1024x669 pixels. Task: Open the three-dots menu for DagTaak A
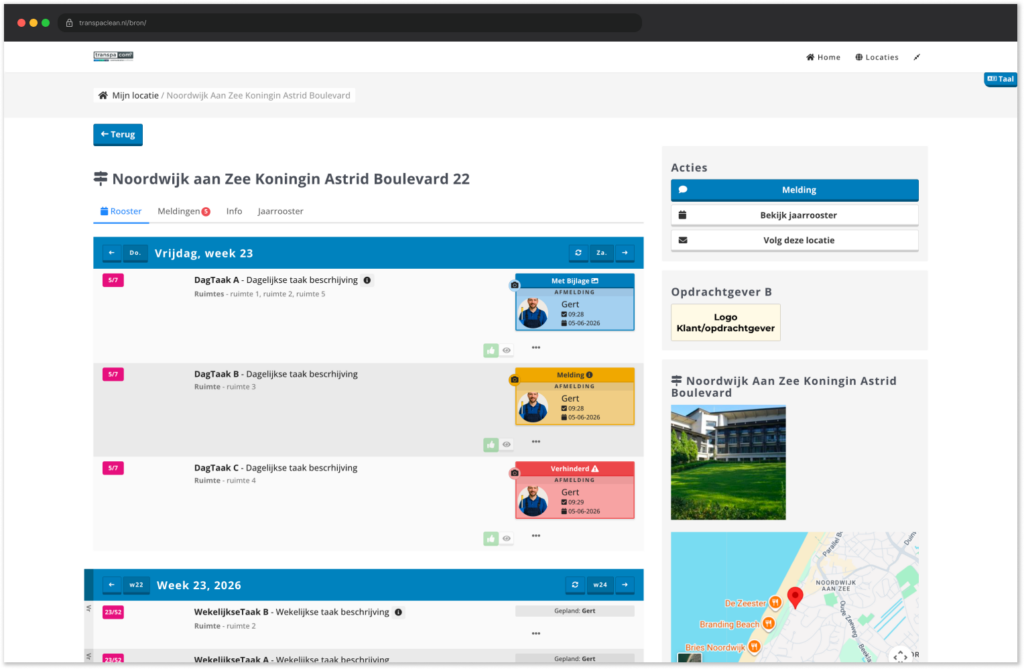pyautogui.click(x=536, y=348)
